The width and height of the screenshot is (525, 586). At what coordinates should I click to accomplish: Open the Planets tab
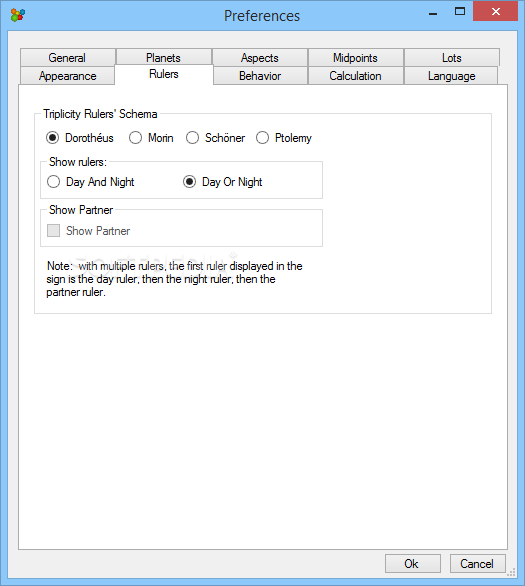coord(164,58)
